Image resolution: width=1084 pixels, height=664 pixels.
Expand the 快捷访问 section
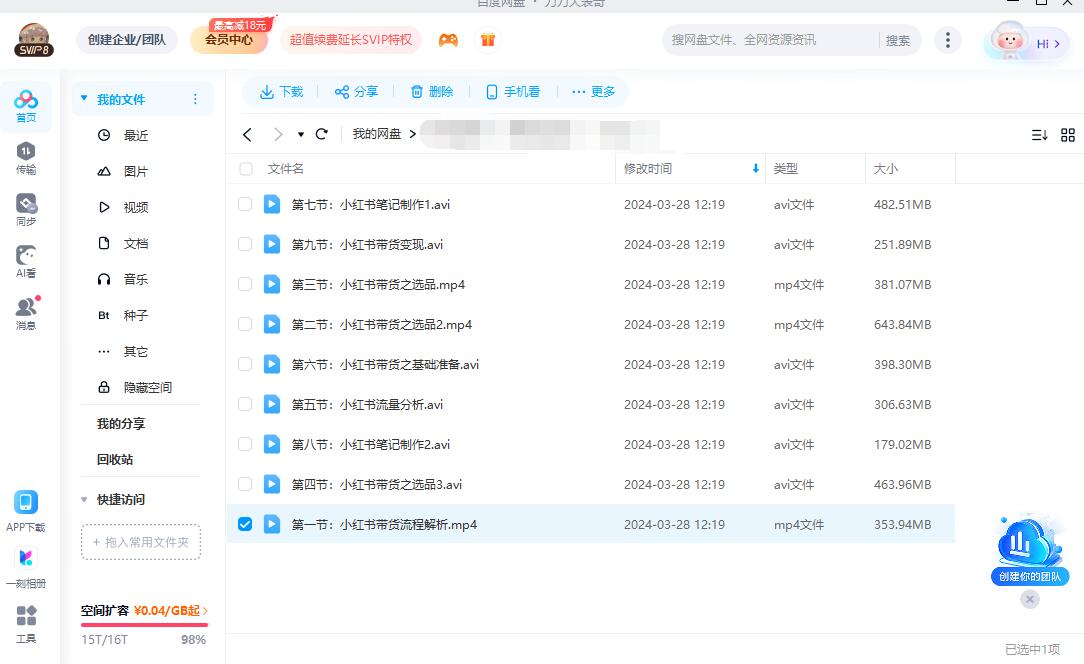[85, 499]
